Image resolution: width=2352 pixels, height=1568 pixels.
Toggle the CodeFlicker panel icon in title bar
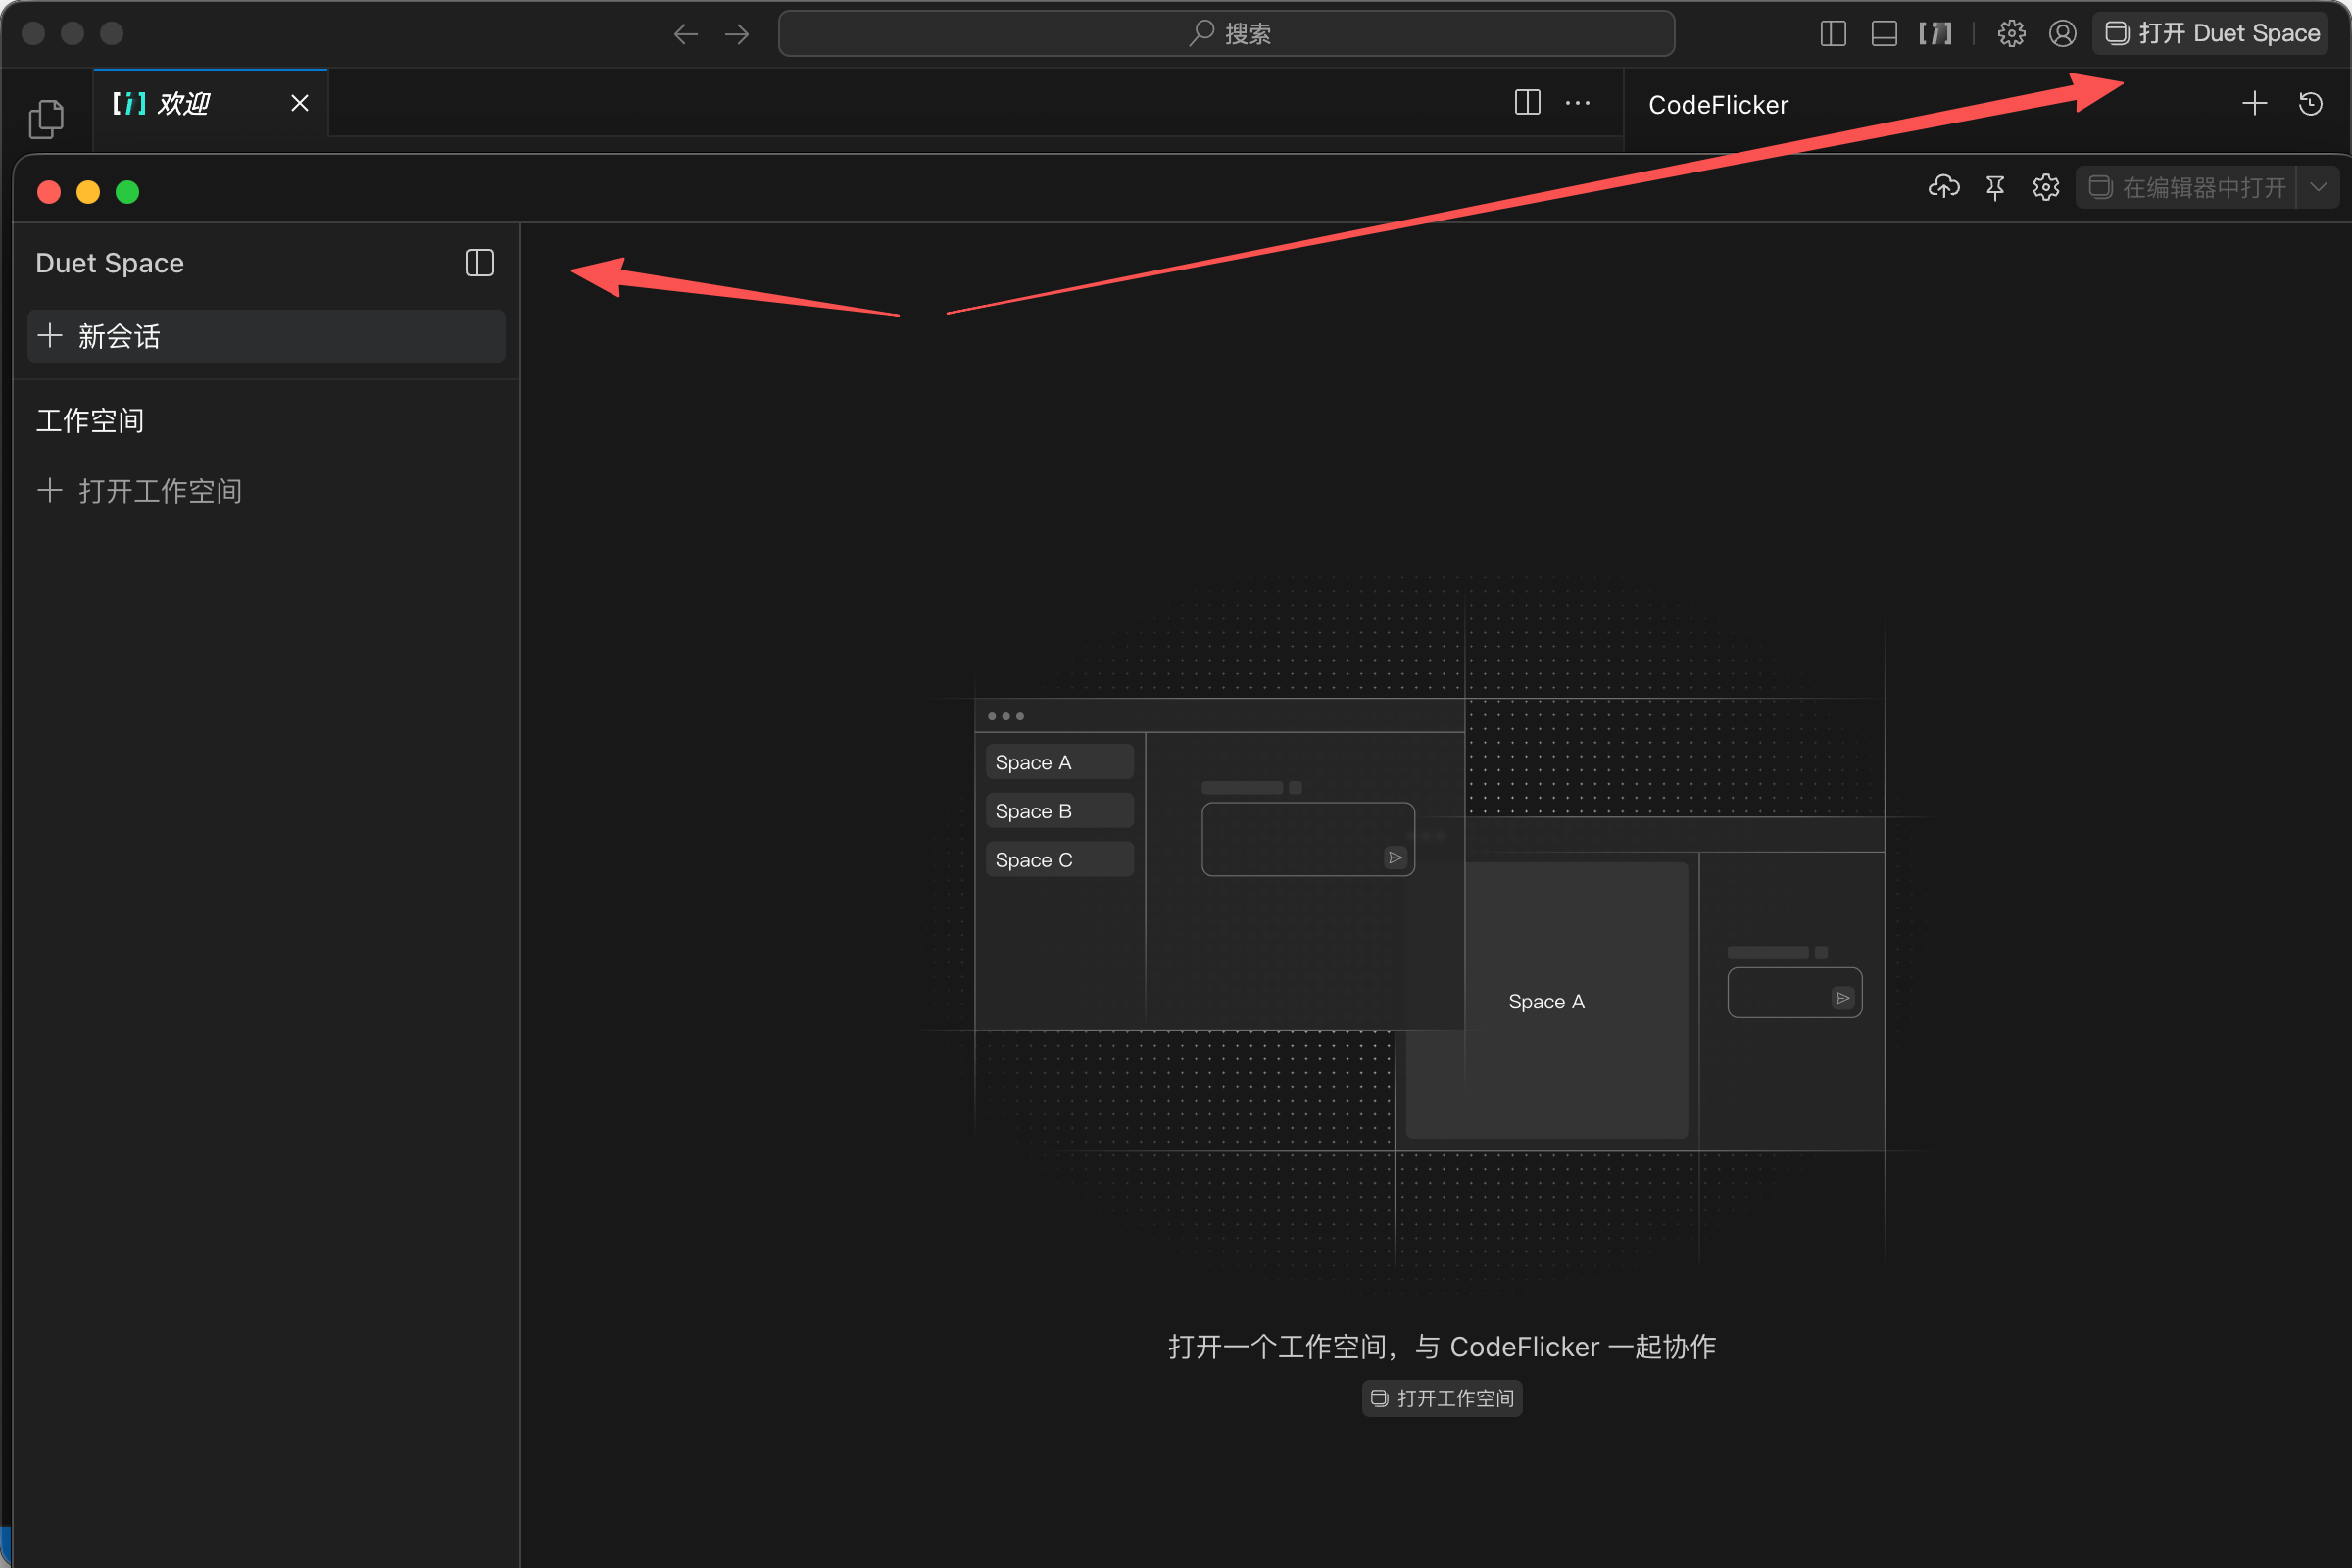tap(1935, 34)
